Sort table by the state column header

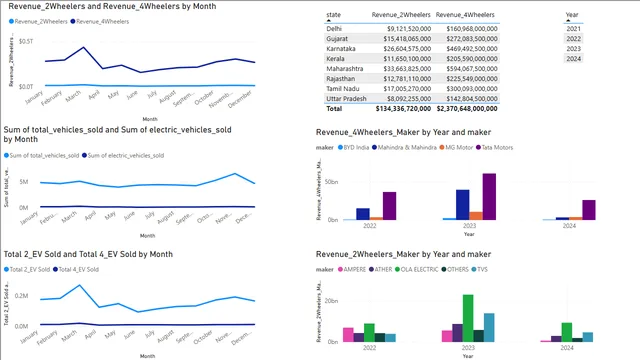tap(333, 15)
